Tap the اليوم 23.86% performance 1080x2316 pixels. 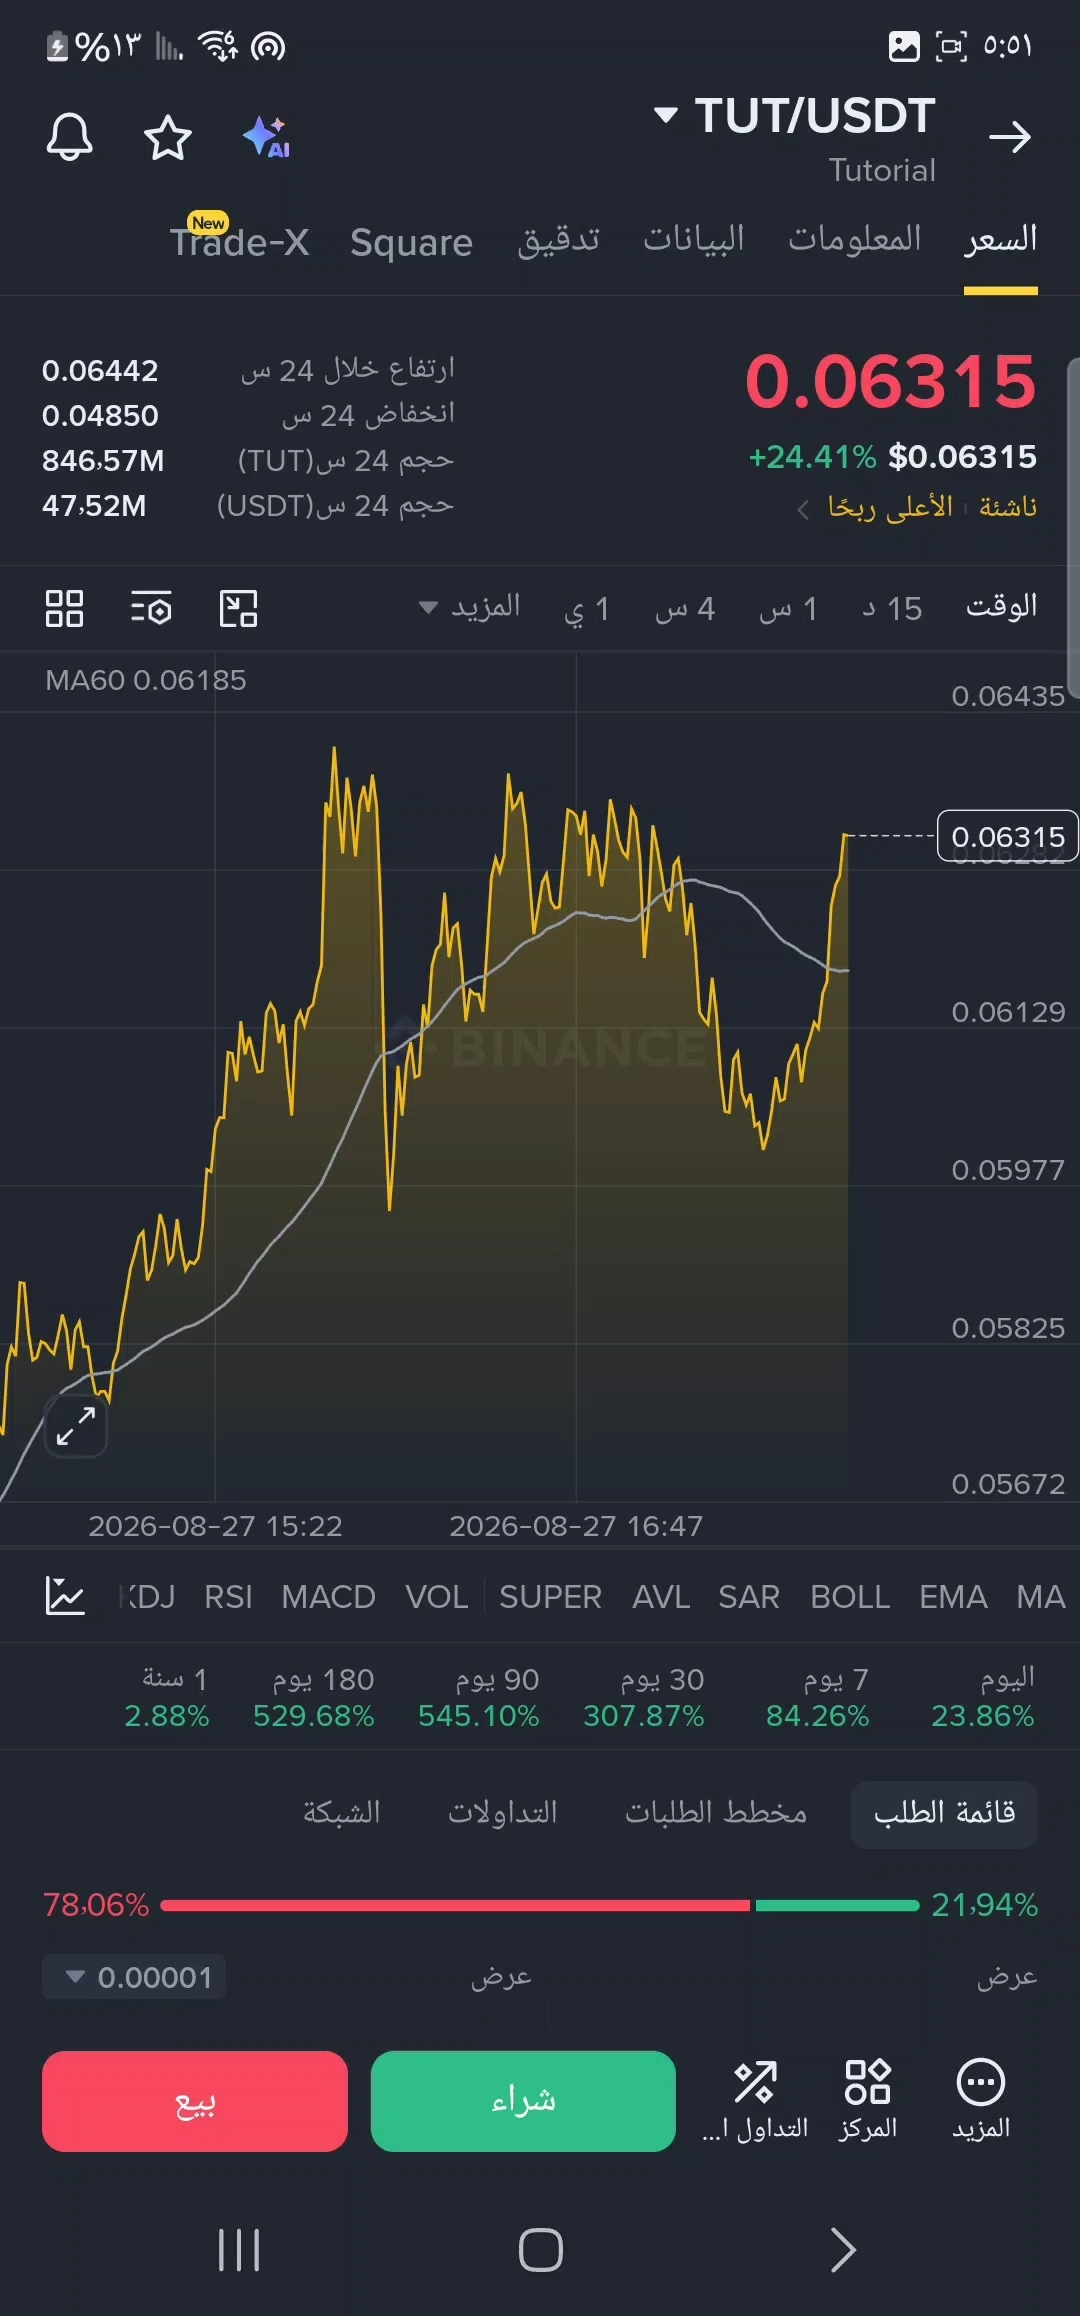coord(983,1697)
